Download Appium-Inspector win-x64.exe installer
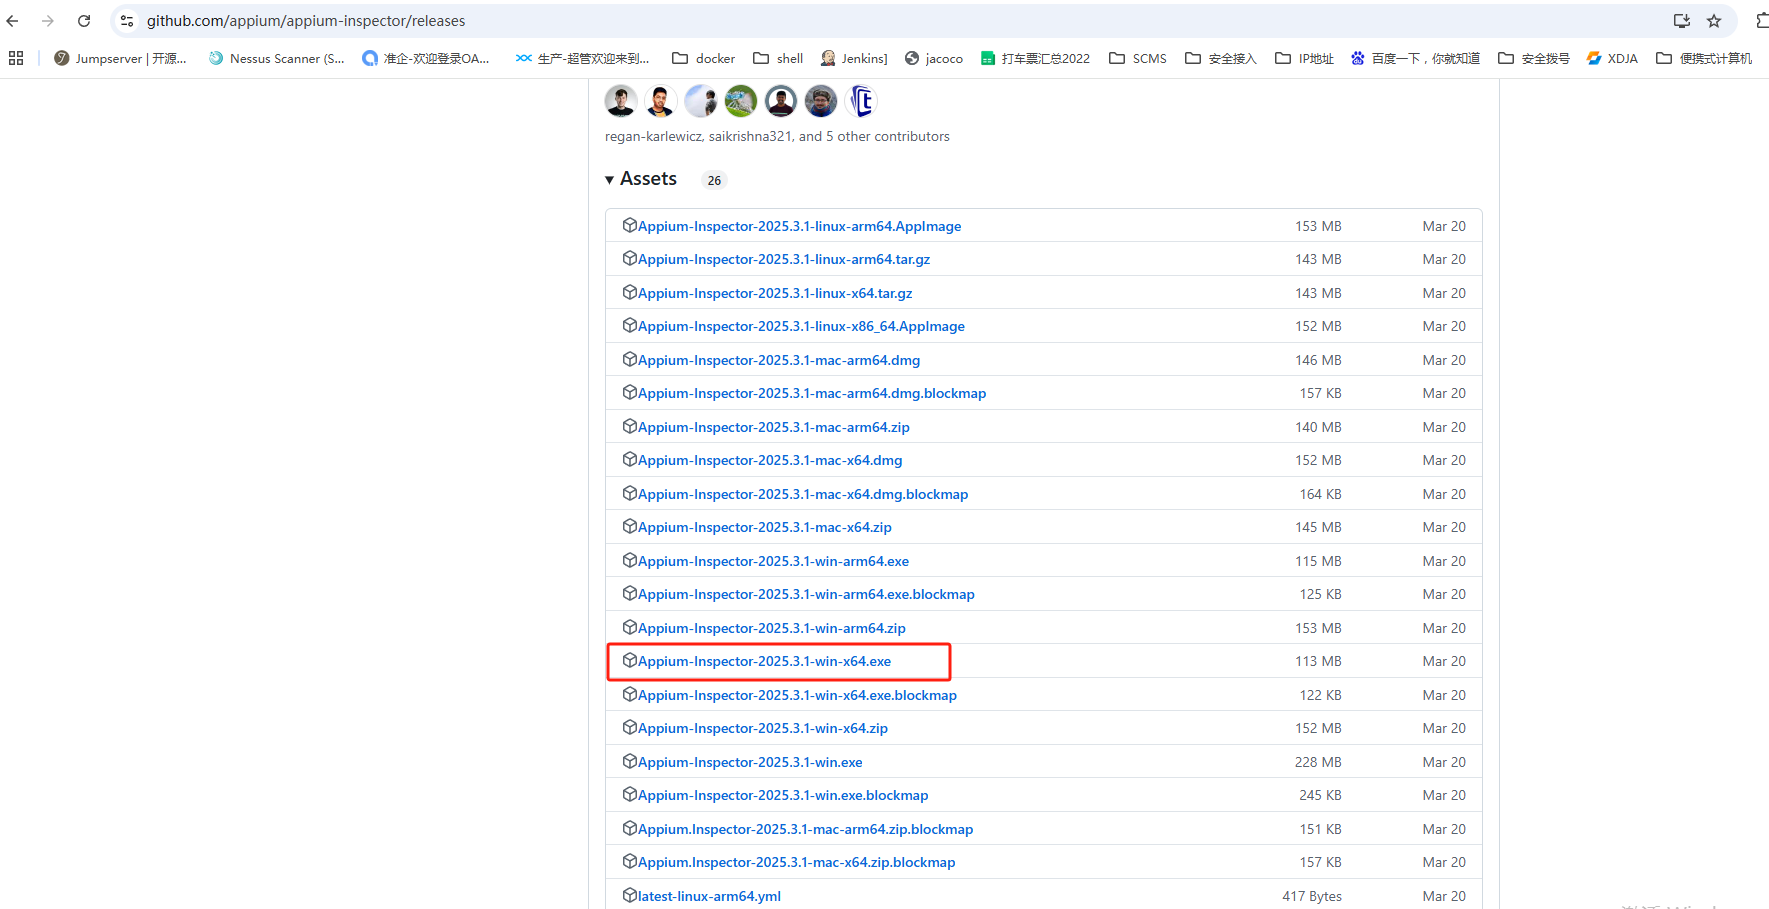This screenshot has height=909, width=1769. click(765, 661)
